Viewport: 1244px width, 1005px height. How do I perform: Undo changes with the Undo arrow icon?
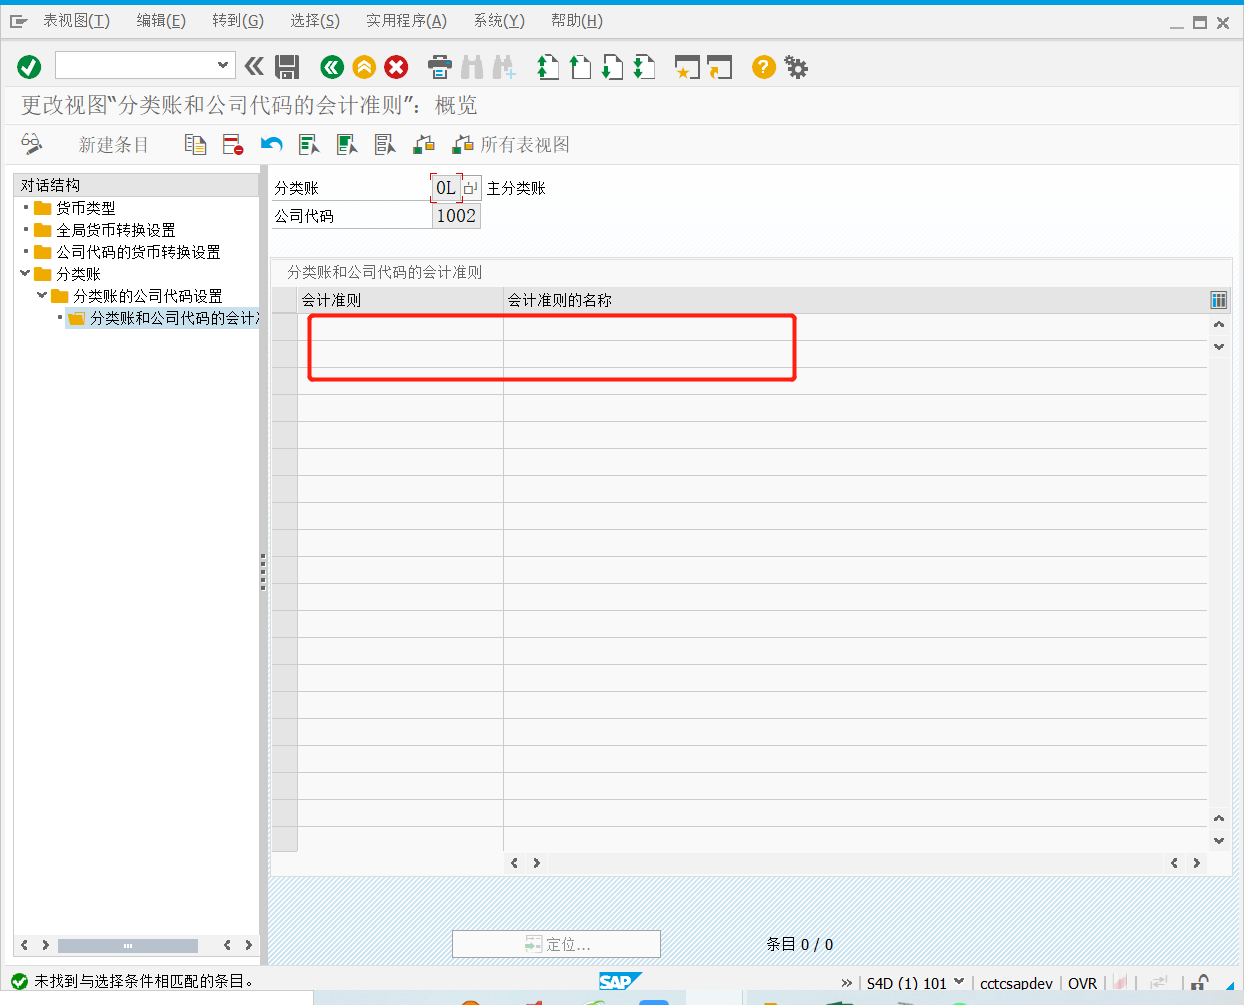pos(269,143)
